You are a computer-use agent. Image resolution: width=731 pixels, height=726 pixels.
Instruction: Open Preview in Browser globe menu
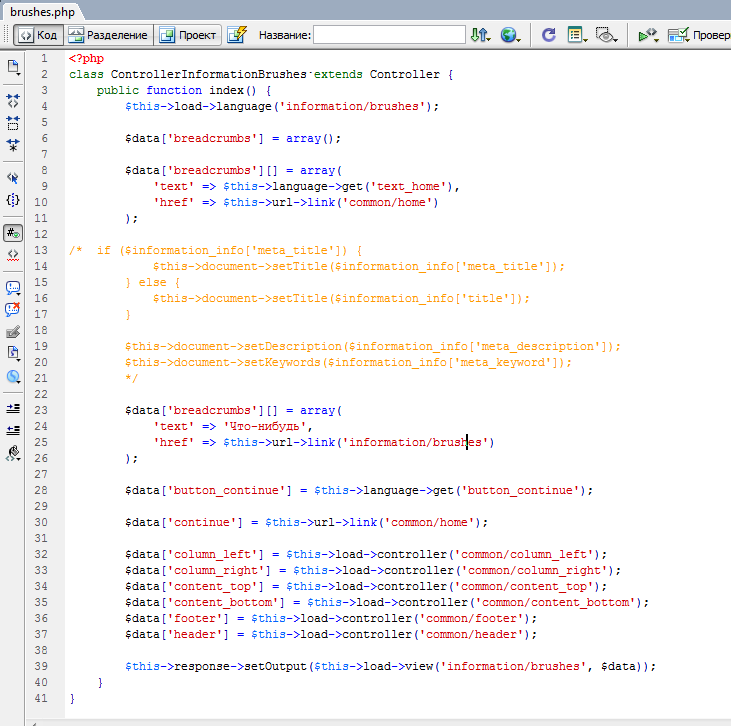[510, 35]
